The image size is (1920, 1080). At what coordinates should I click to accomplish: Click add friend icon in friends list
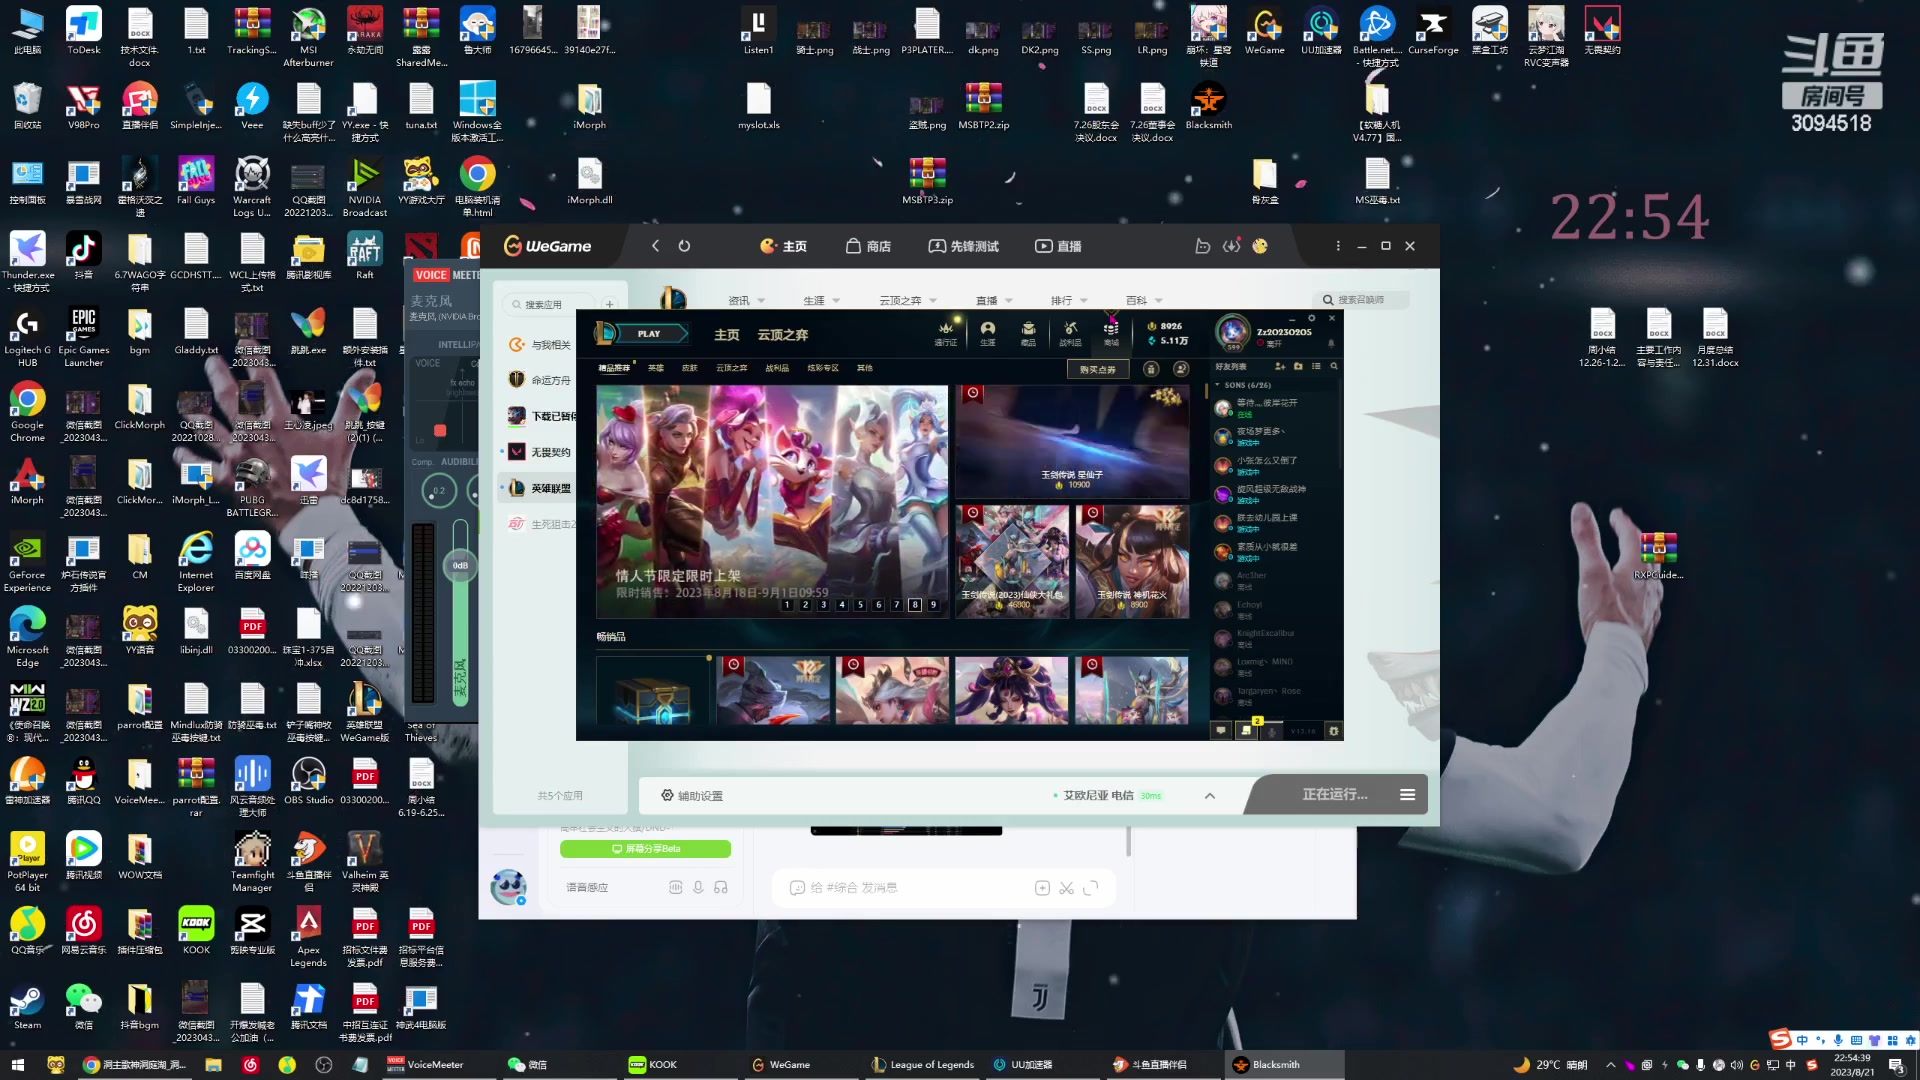pyautogui.click(x=1280, y=366)
